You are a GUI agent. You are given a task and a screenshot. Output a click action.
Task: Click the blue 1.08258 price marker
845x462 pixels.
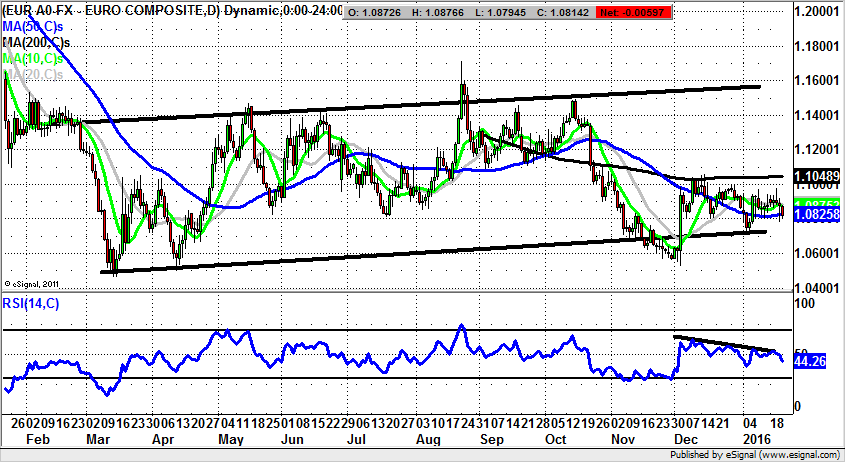pos(818,215)
